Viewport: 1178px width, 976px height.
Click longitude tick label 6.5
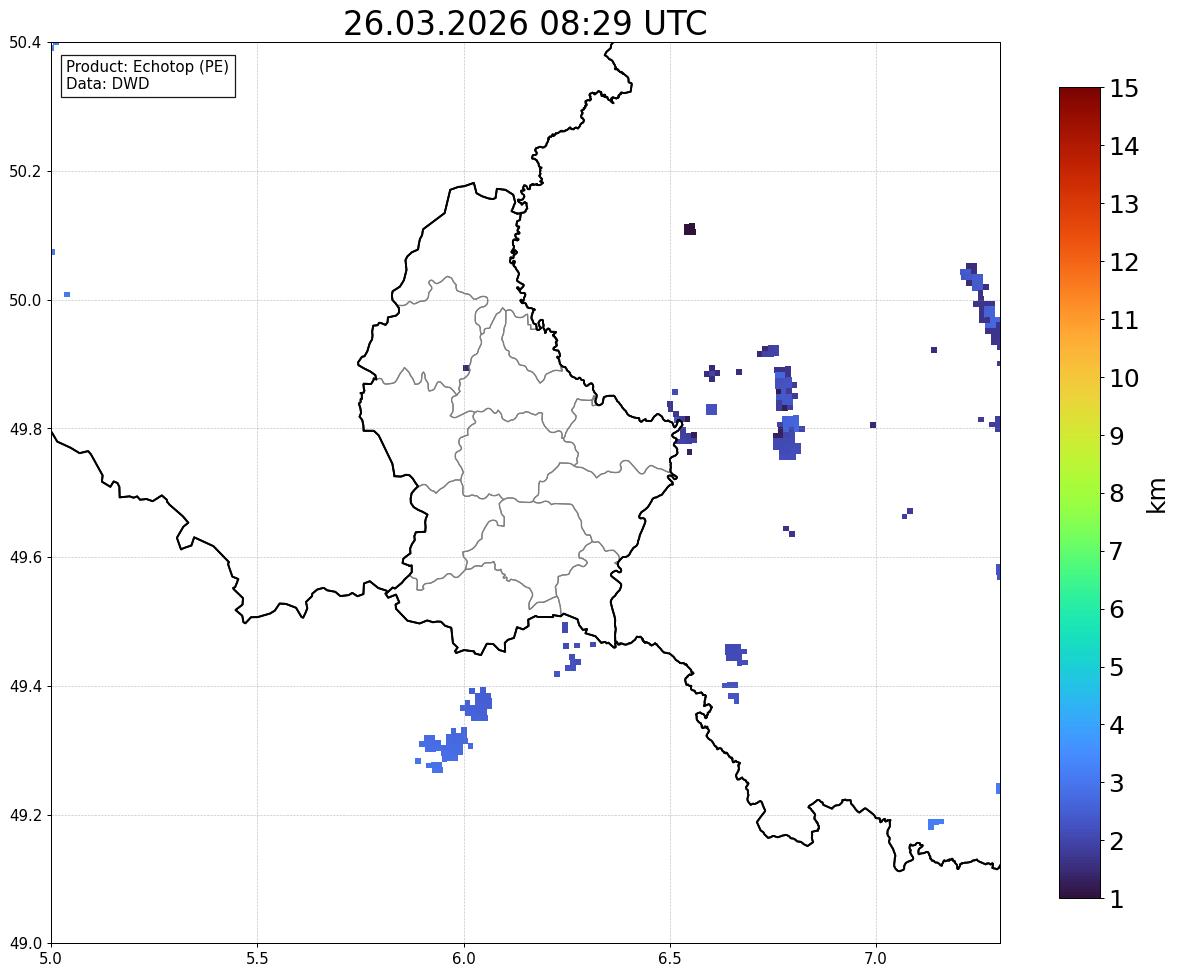click(x=670, y=959)
